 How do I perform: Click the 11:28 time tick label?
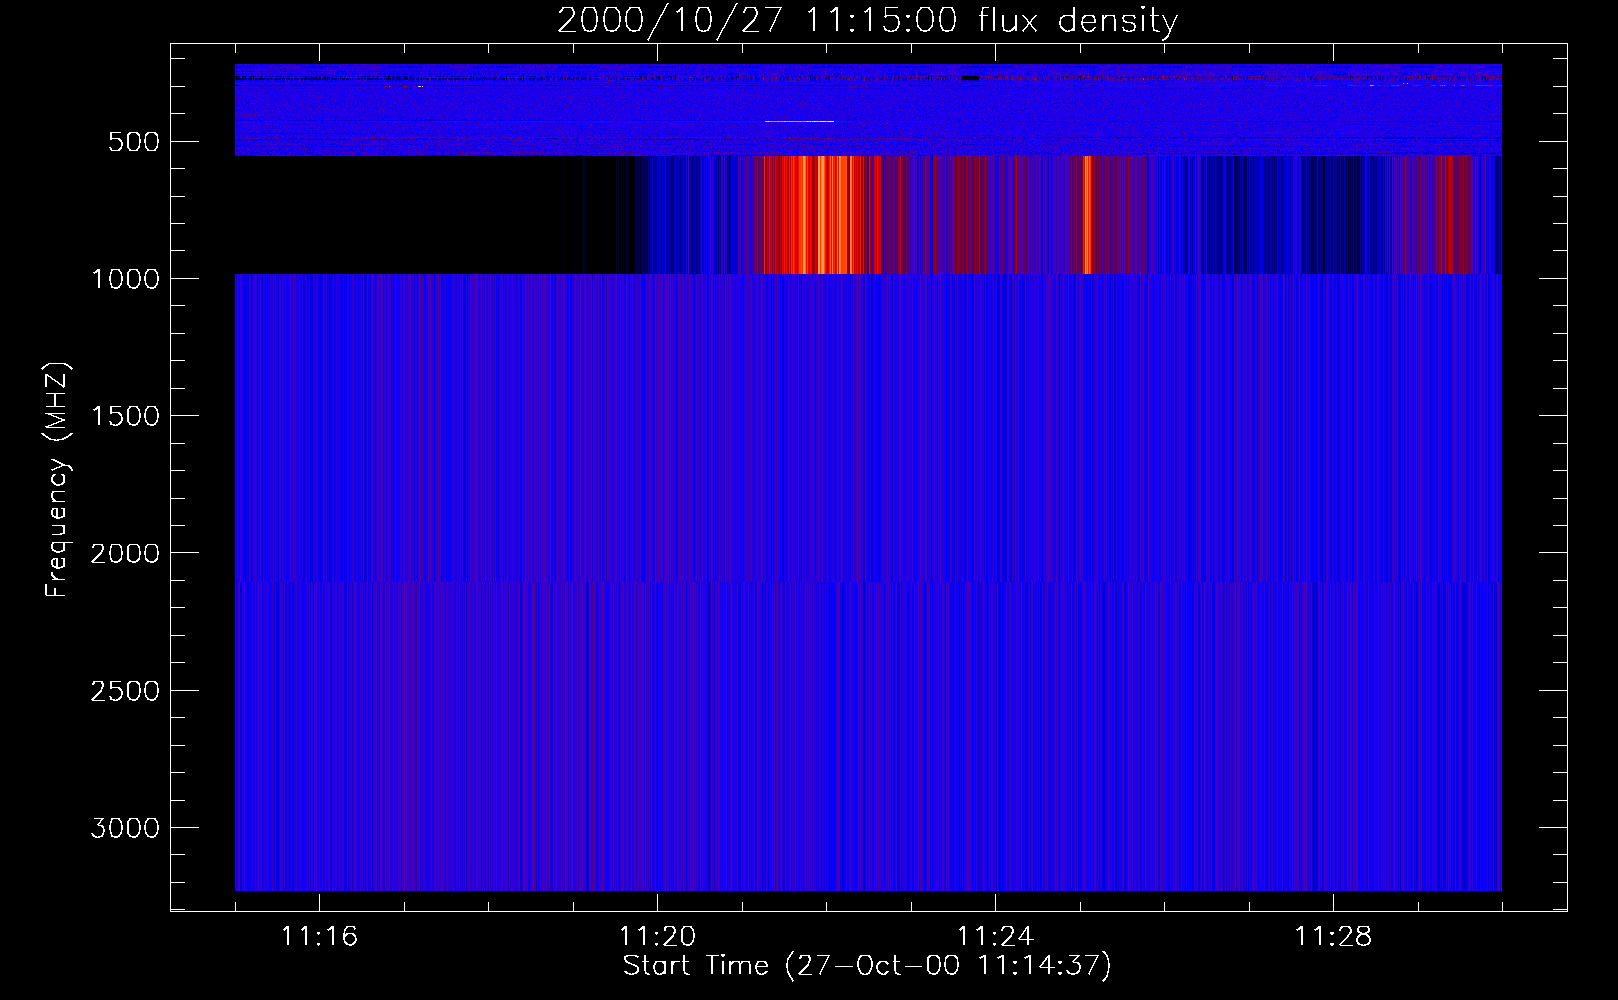tap(1333, 936)
